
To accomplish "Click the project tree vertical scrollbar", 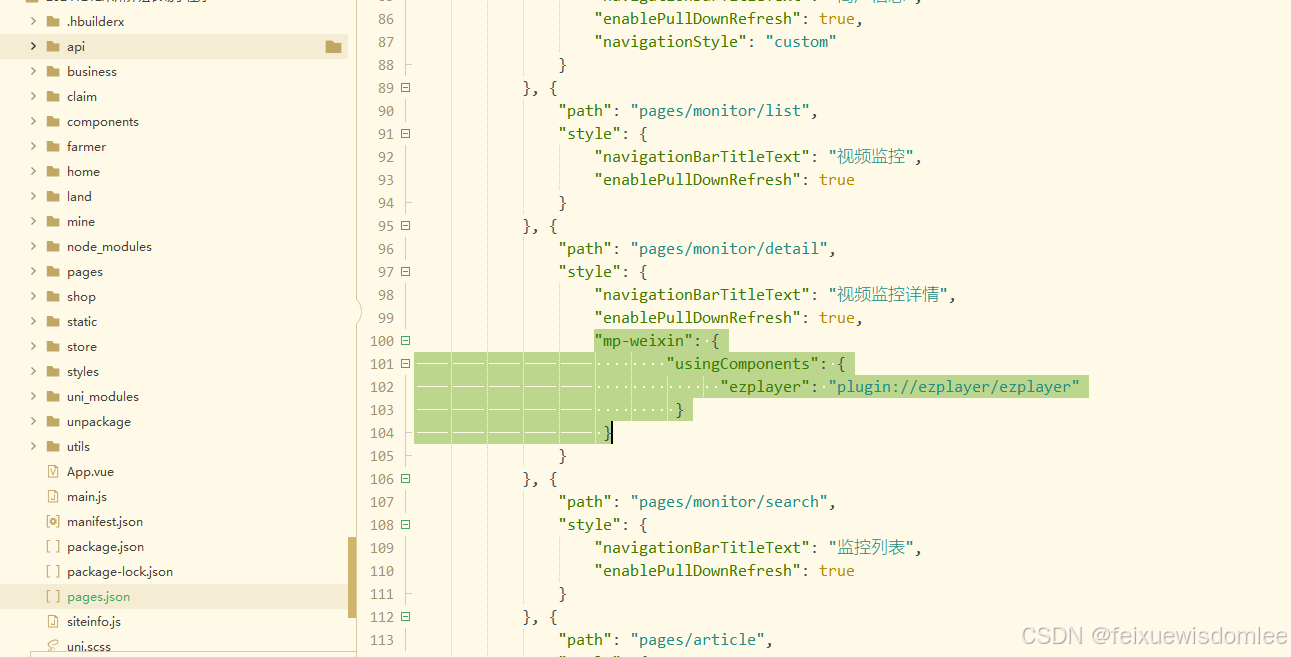I will tap(352, 576).
